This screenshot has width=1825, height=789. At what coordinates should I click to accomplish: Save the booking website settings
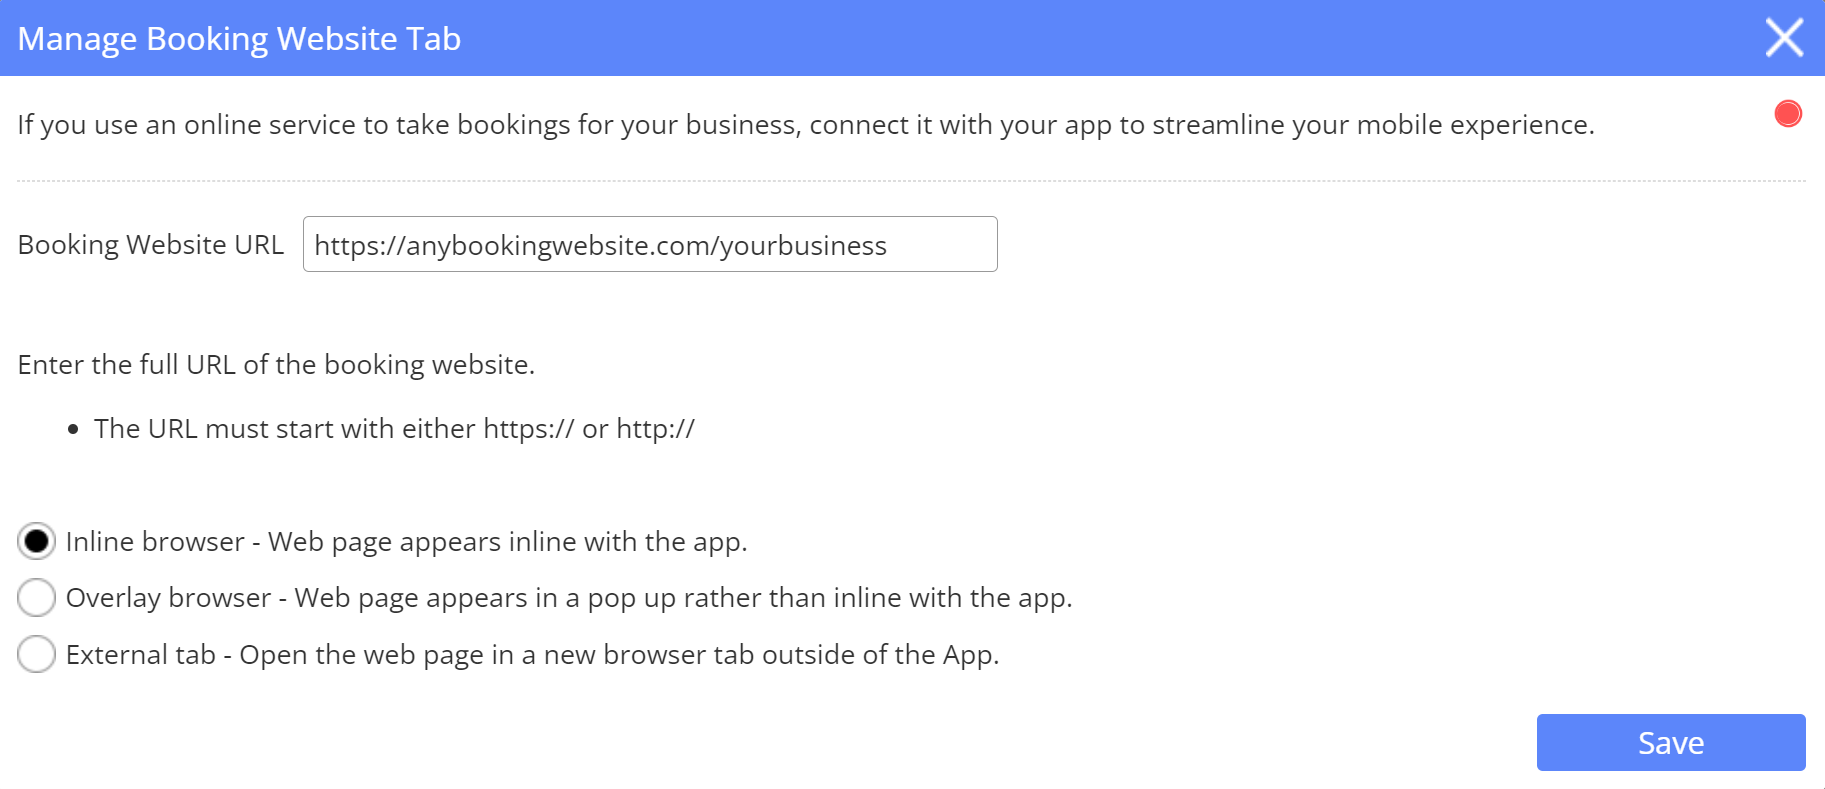pyautogui.click(x=1670, y=742)
